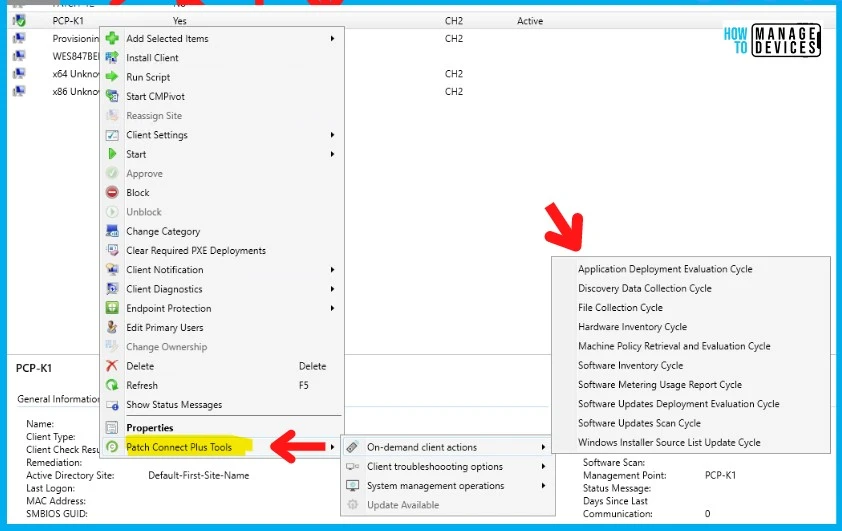Expand the Start submenu arrow
The height and width of the screenshot is (531, 842).
(x=332, y=154)
